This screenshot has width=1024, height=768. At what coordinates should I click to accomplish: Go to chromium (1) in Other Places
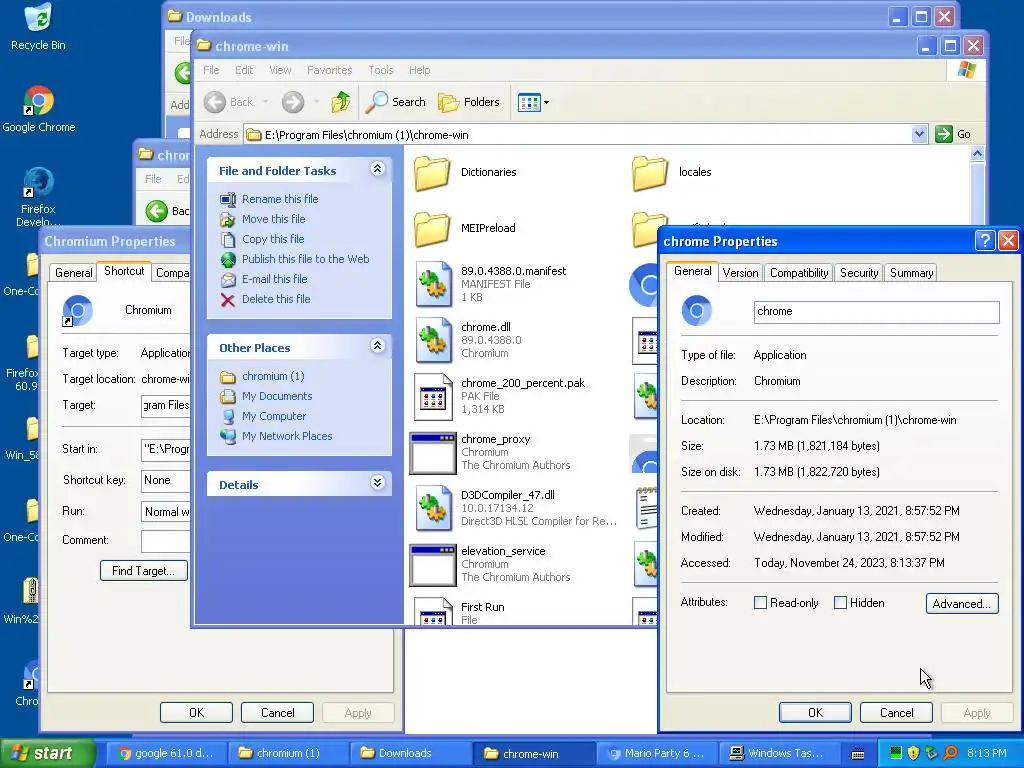click(273, 376)
